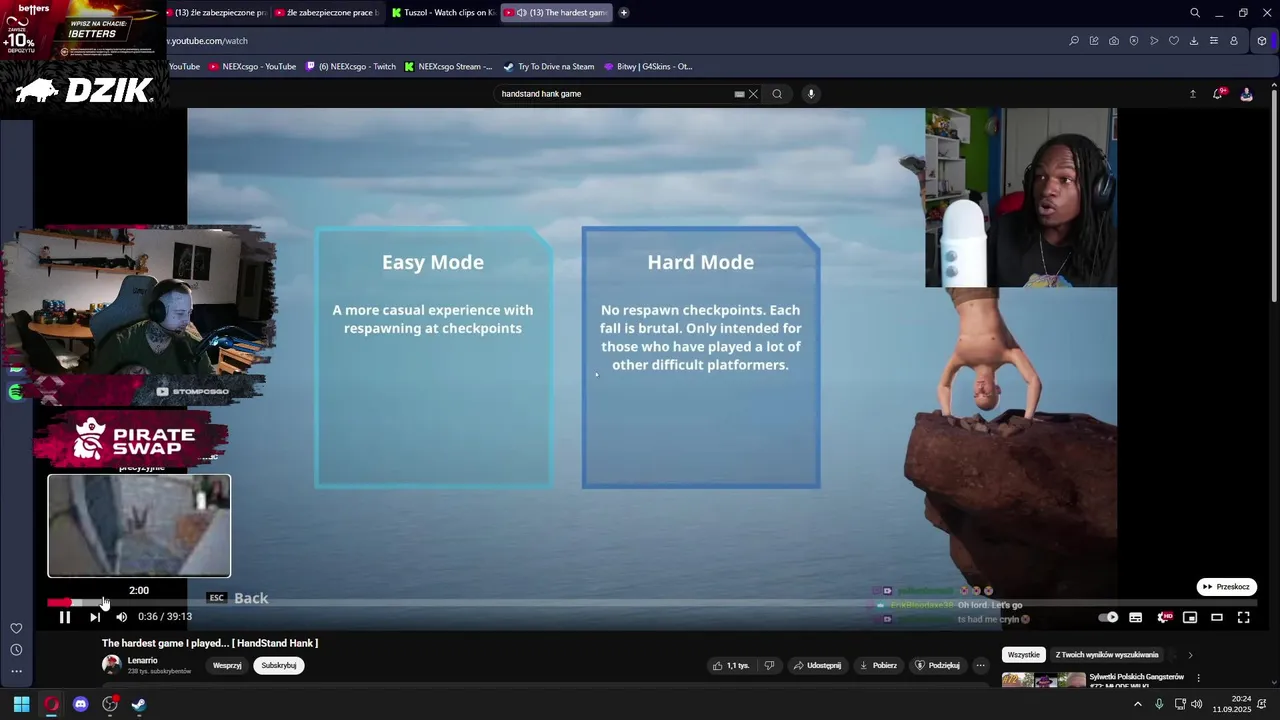Screen dimensions: 1280x720
Task: Open the player settings gear
Action: 1163,617
